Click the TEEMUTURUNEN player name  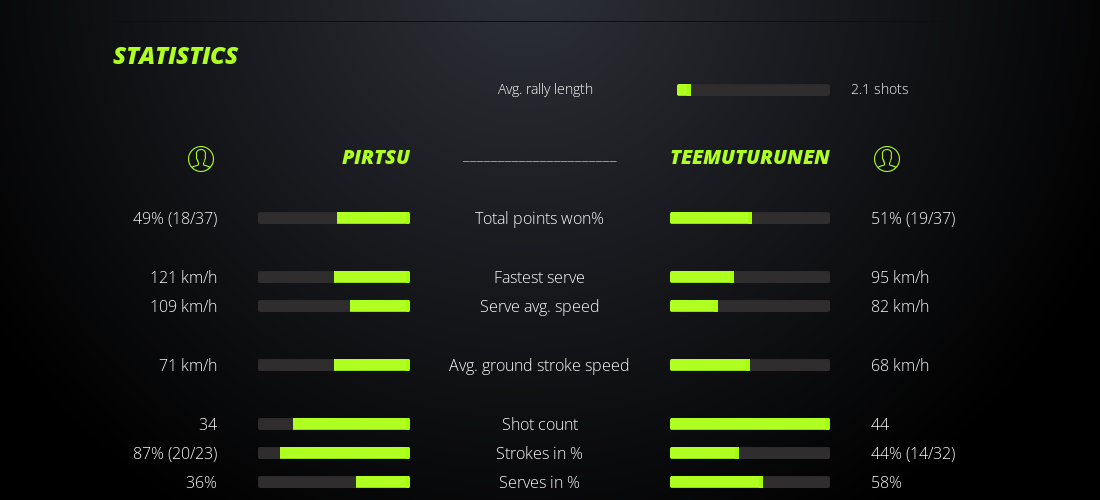749,157
